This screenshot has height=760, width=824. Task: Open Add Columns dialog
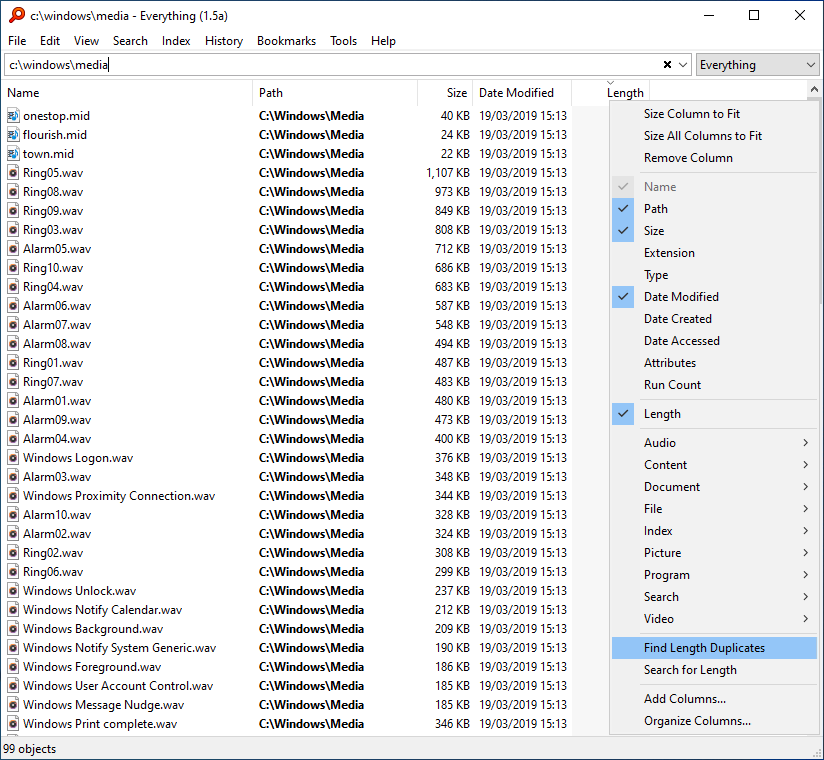pos(714,699)
